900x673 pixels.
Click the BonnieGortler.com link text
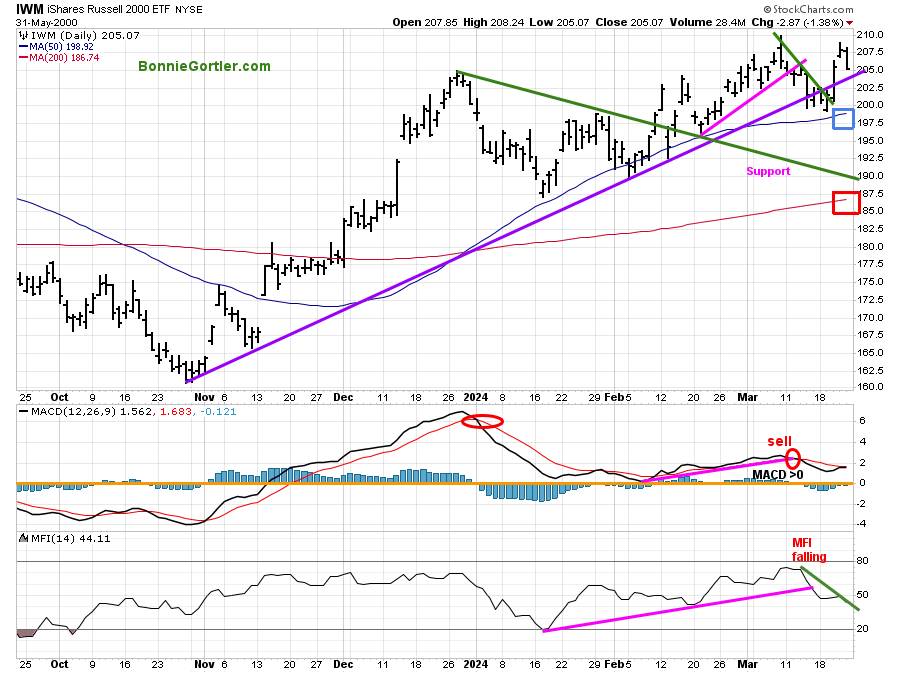click(x=204, y=66)
